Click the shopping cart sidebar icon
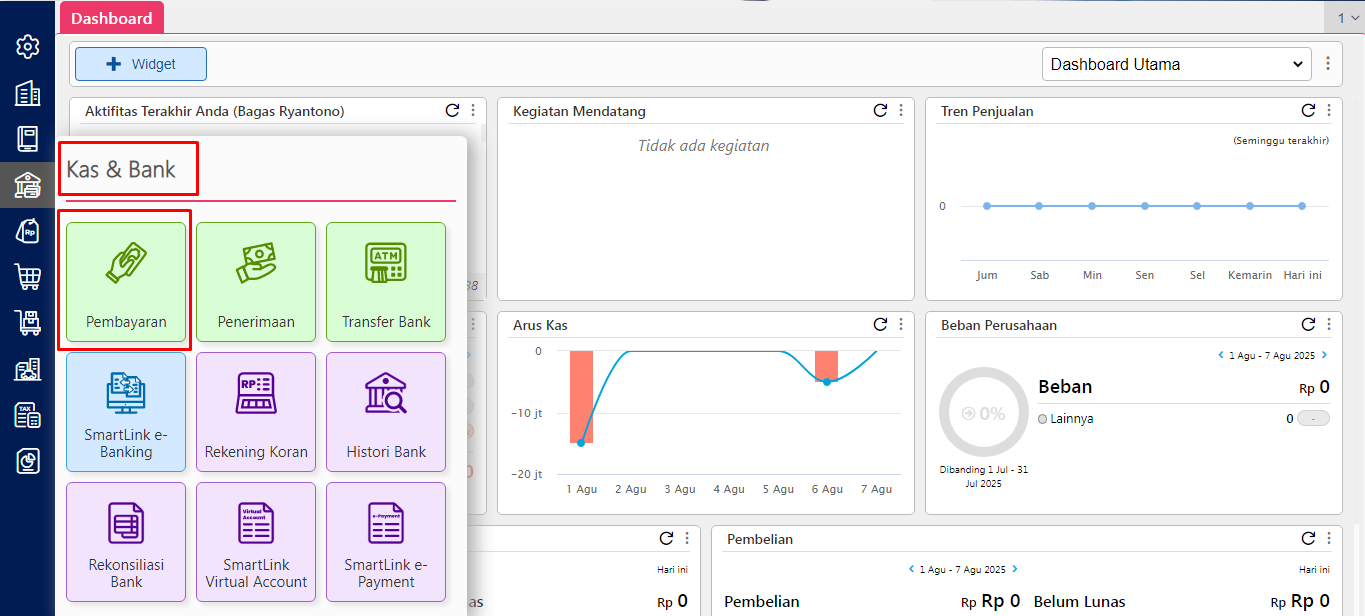This screenshot has height=616, width=1365. tap(28, 276)
